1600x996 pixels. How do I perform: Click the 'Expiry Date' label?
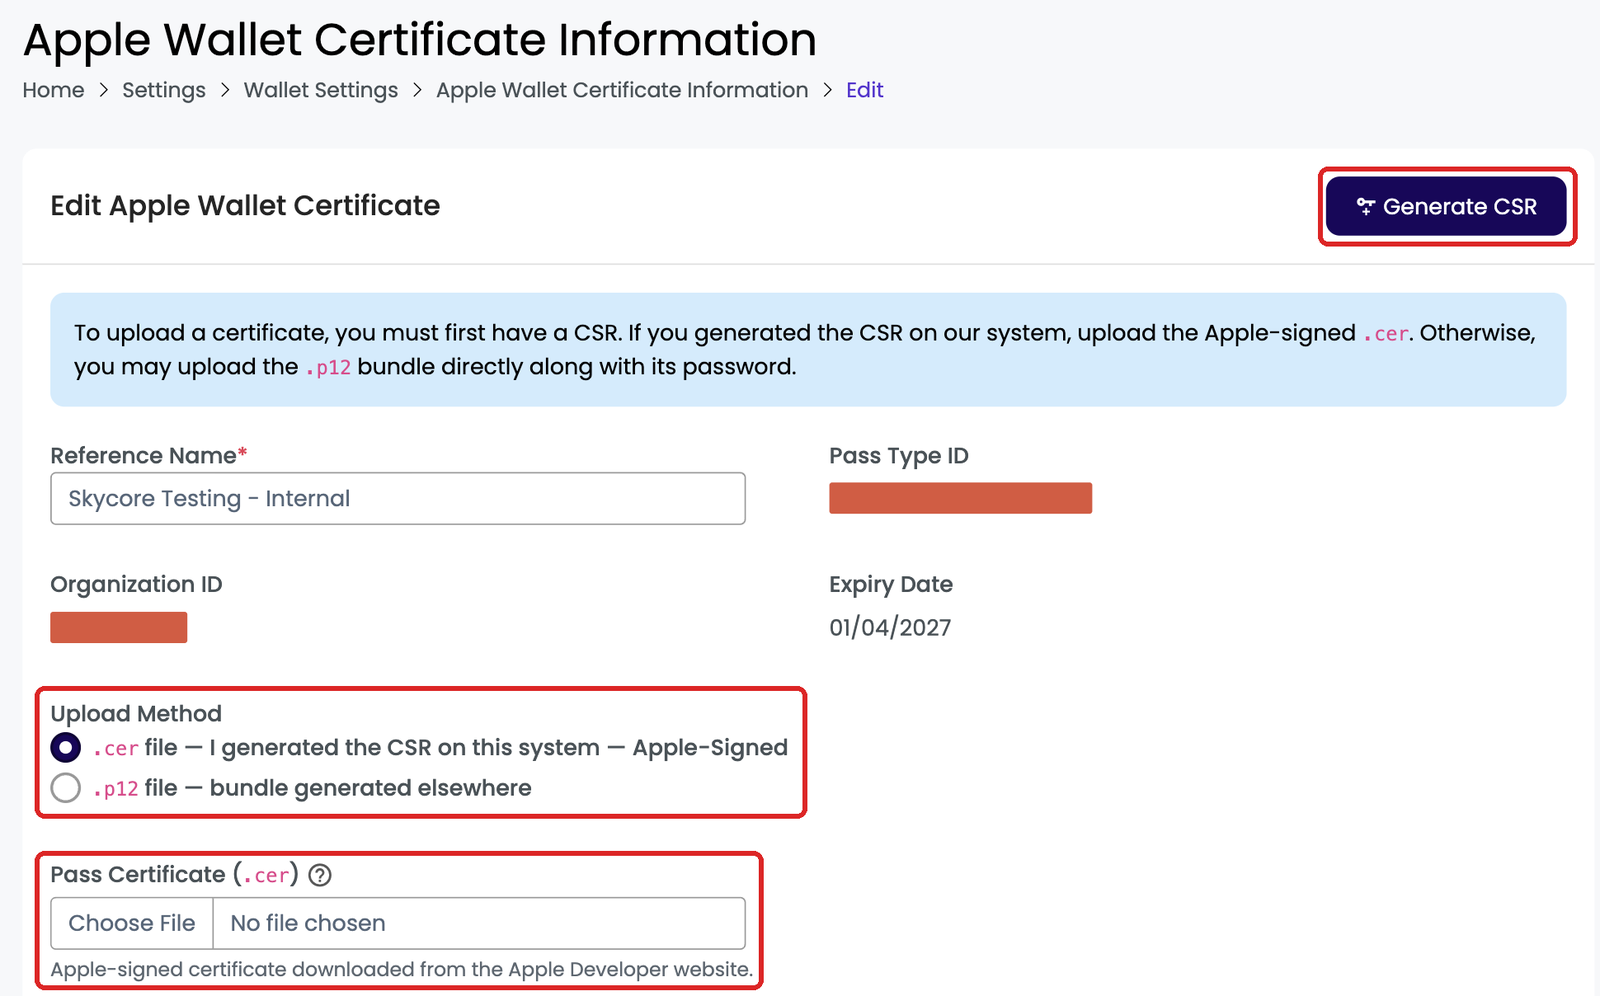[x=891, y=584]
